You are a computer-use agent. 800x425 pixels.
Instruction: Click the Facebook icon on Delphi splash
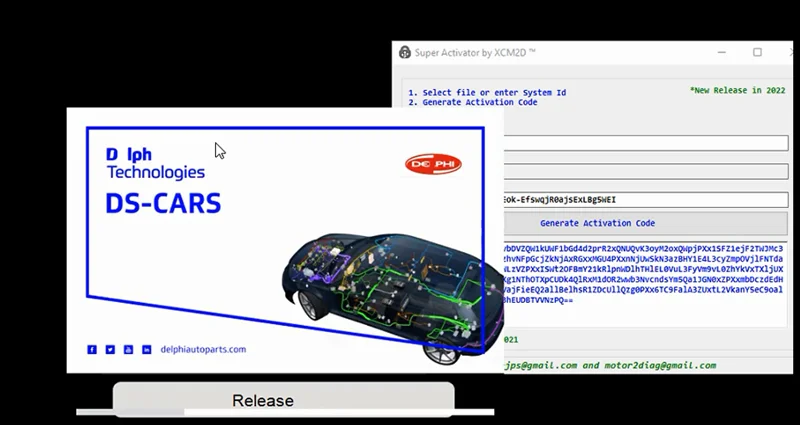point(92,349)
